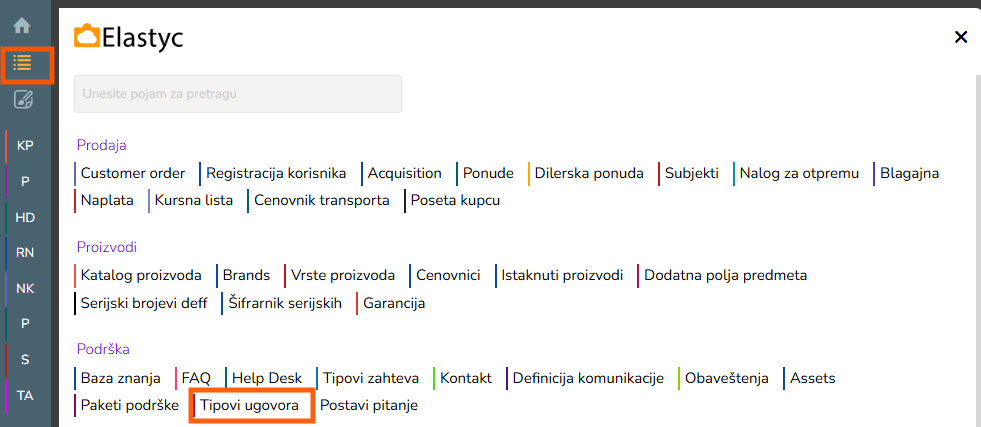The image size is (981, 427).
Task: Navigate to Dilerska ponuda
Action: tap(589, 173)
